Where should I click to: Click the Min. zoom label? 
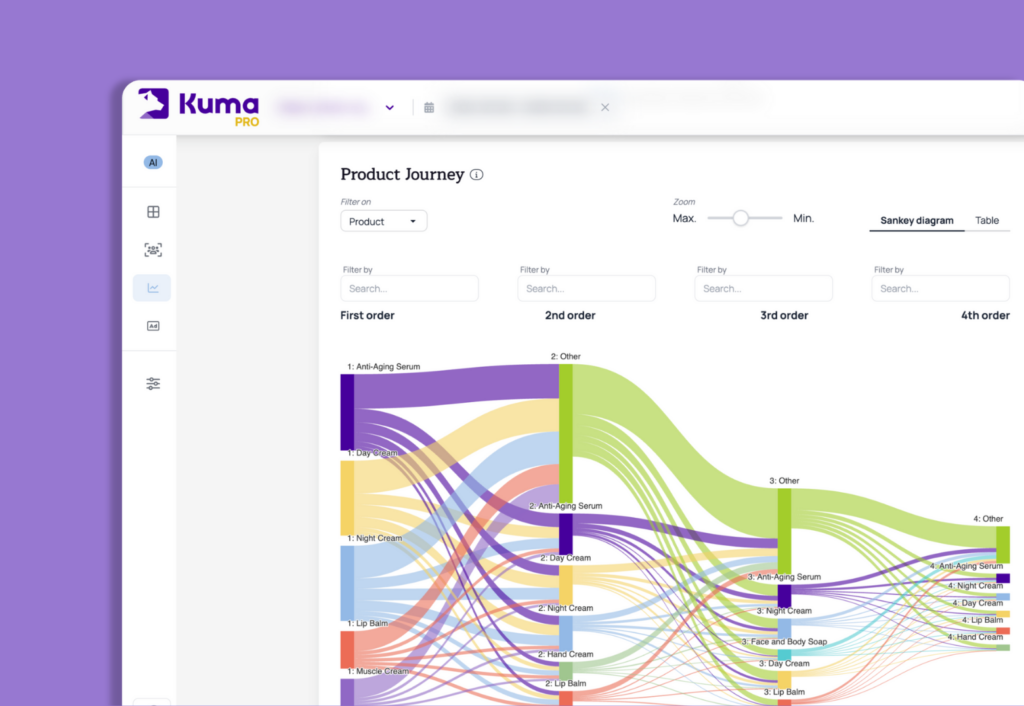pos(803,219)
